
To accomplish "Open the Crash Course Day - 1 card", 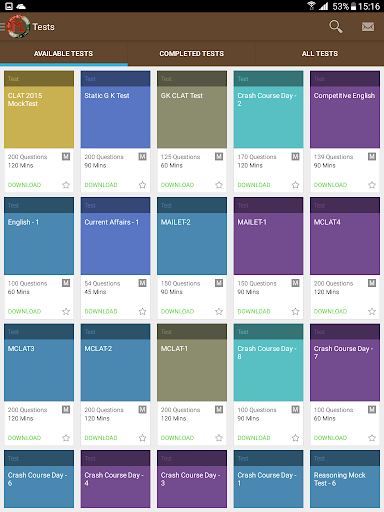I will tap(268, 479).
